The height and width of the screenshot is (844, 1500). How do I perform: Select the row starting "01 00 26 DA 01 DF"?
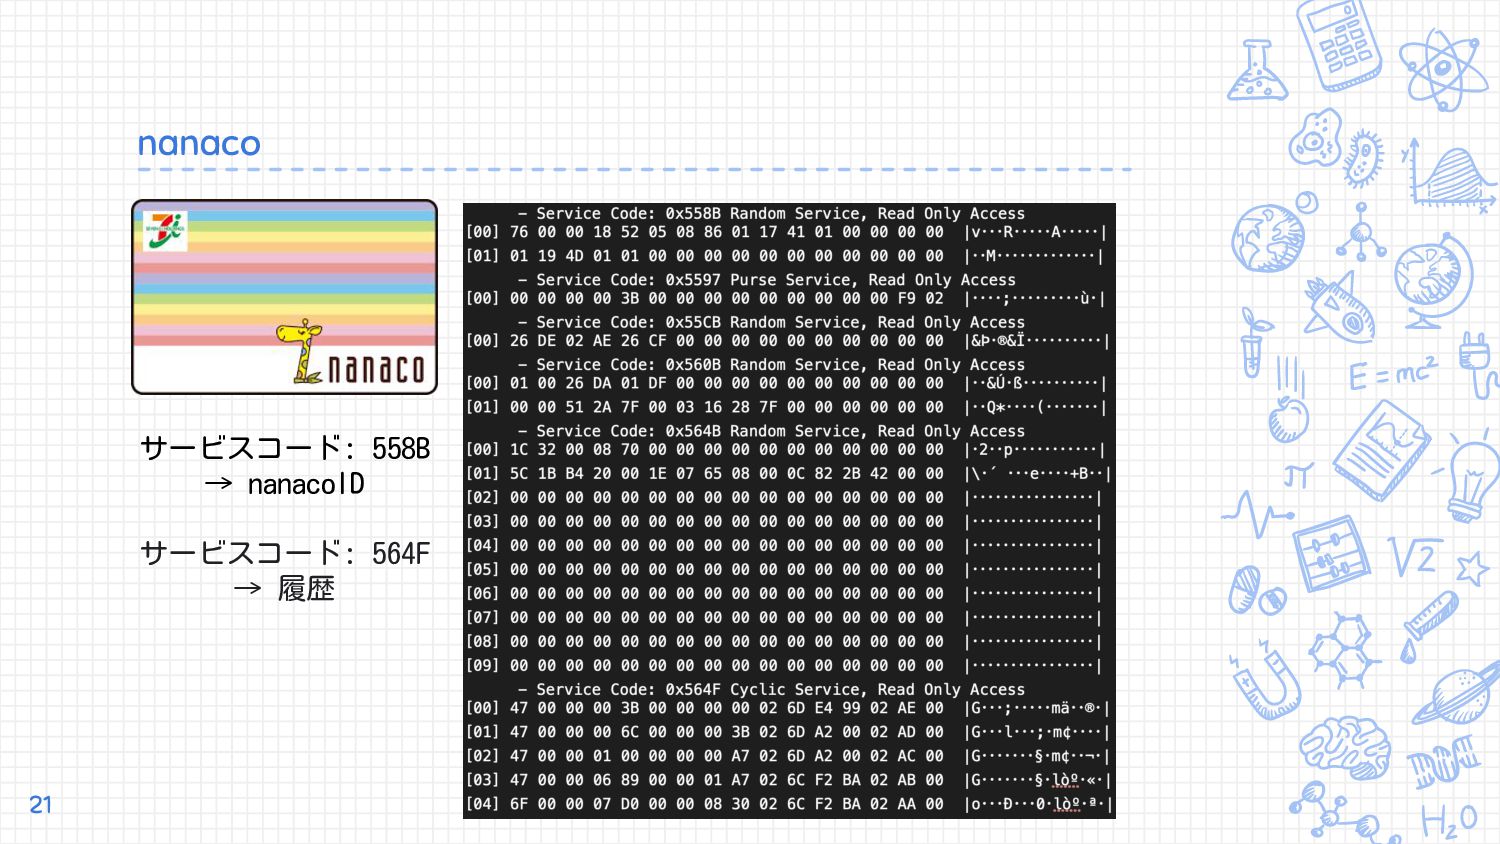click(787, 383)
